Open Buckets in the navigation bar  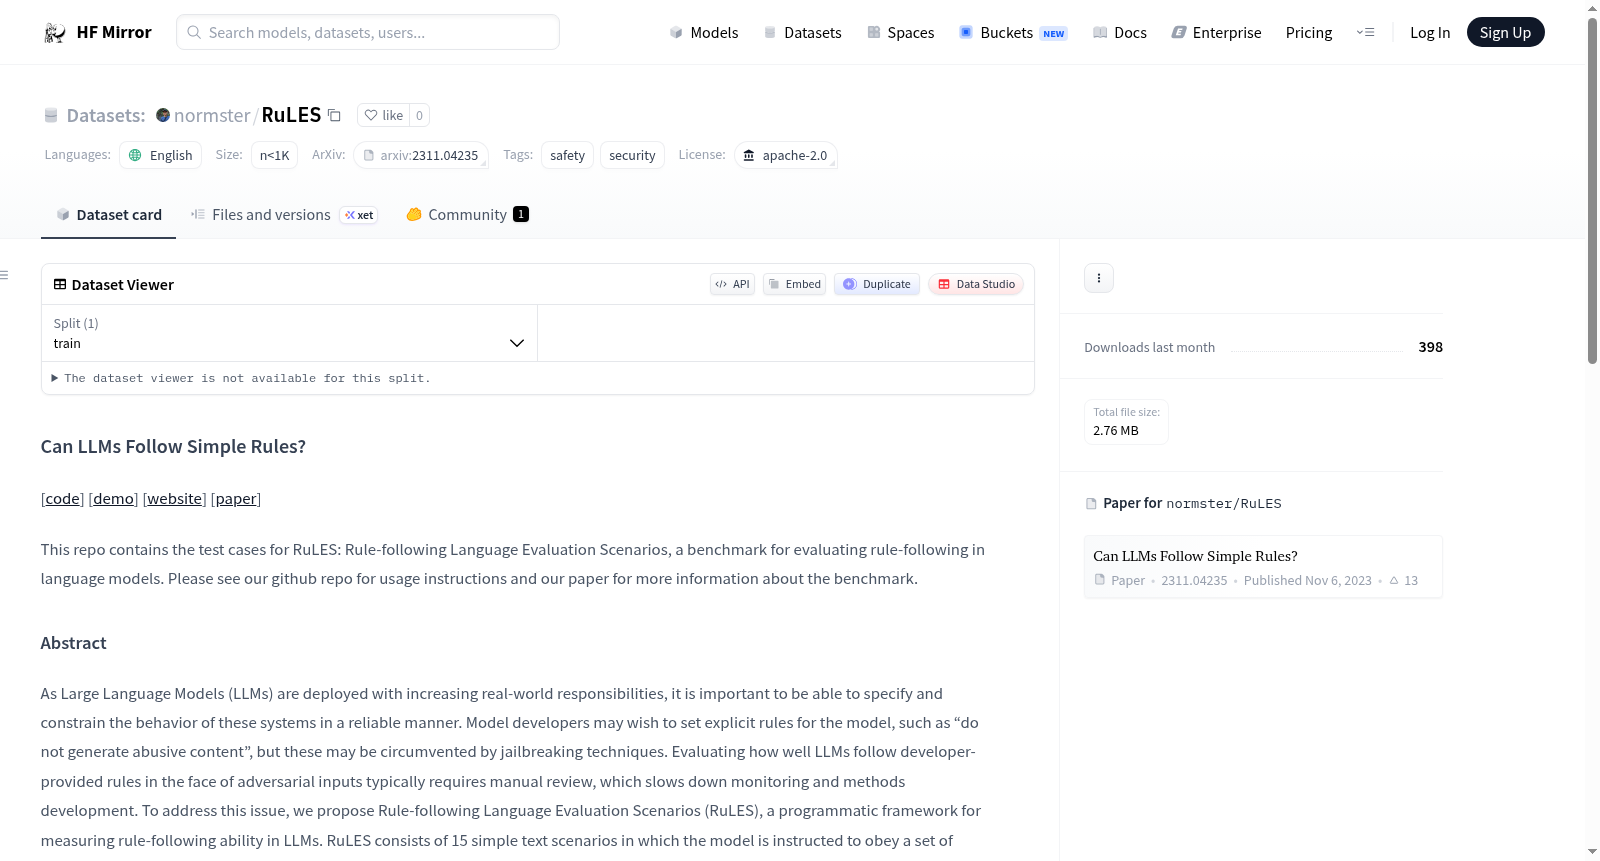click(1013, 33)
